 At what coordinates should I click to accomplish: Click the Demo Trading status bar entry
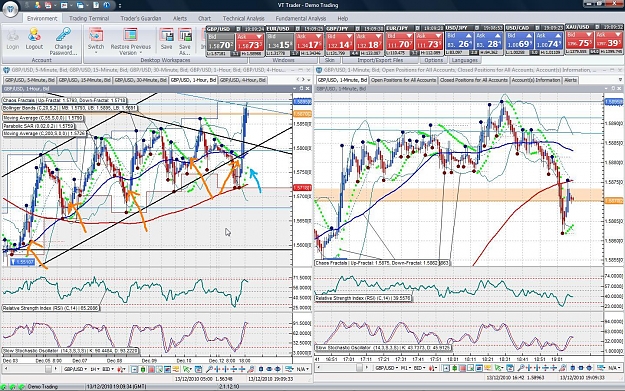42,387
